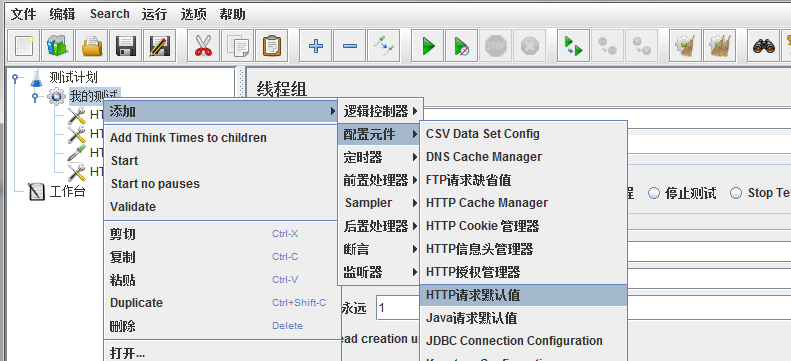
Task: Open the 文件 menu
Action: tap(24, 14)
